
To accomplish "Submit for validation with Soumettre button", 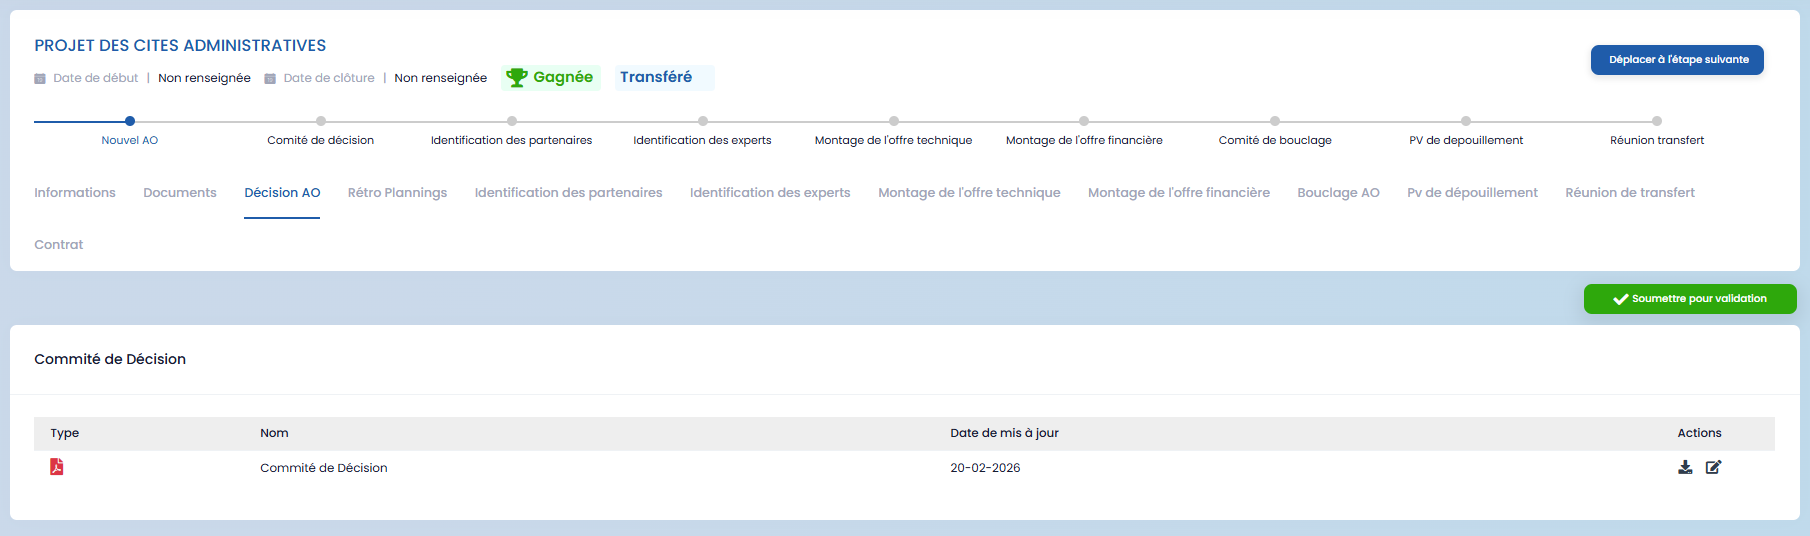I will [1689, 299].
